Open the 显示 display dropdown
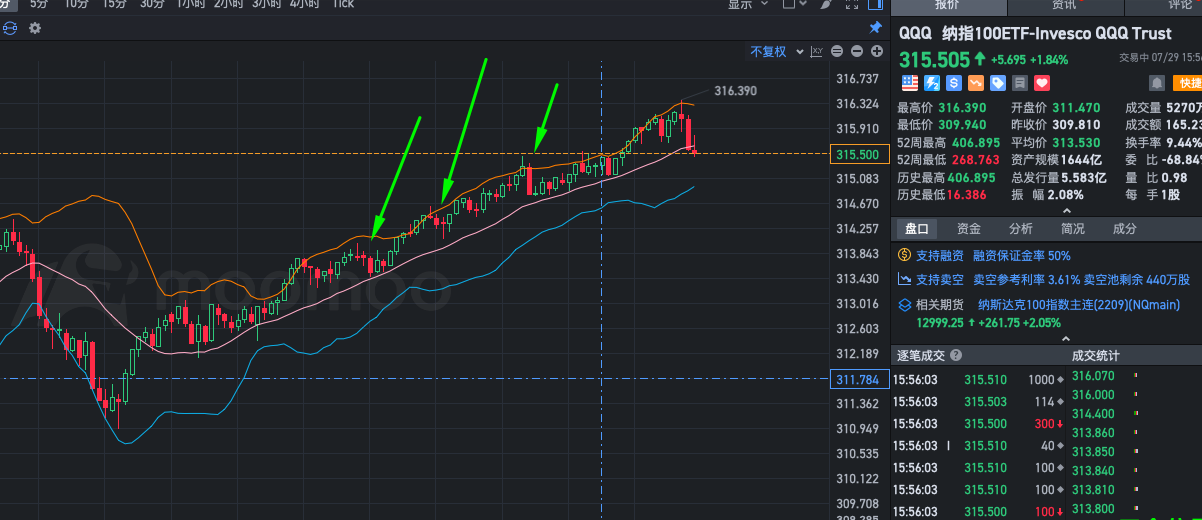1202x520 pixels. pyautogui.click(x=746, y=4)
